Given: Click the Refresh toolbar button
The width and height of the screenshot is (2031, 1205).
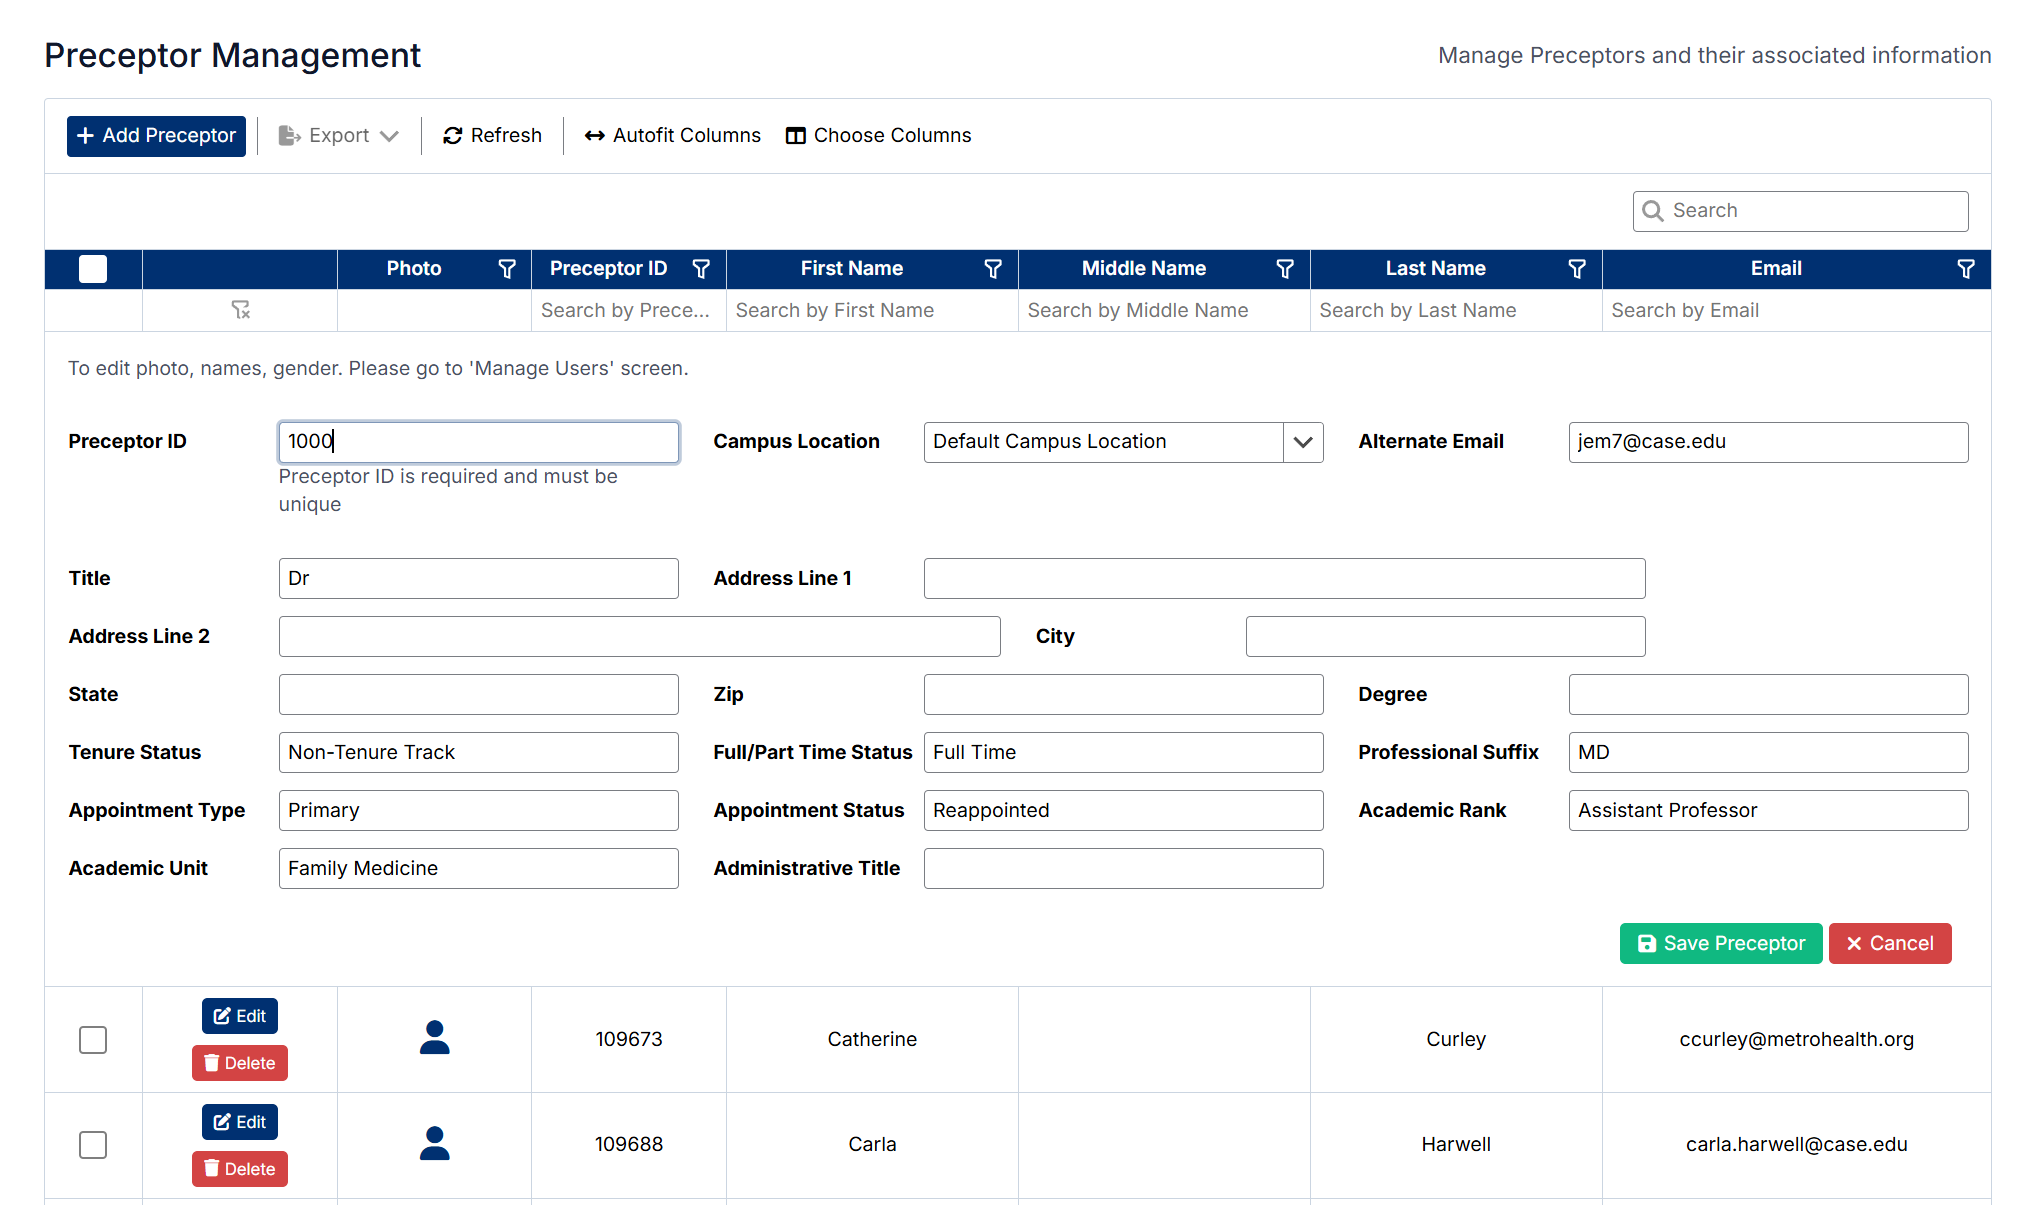Looking at the screenshot, I should coord(492,136).
